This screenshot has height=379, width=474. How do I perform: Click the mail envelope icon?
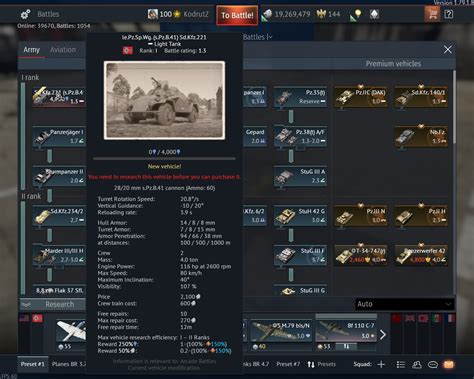pos(449,364)
